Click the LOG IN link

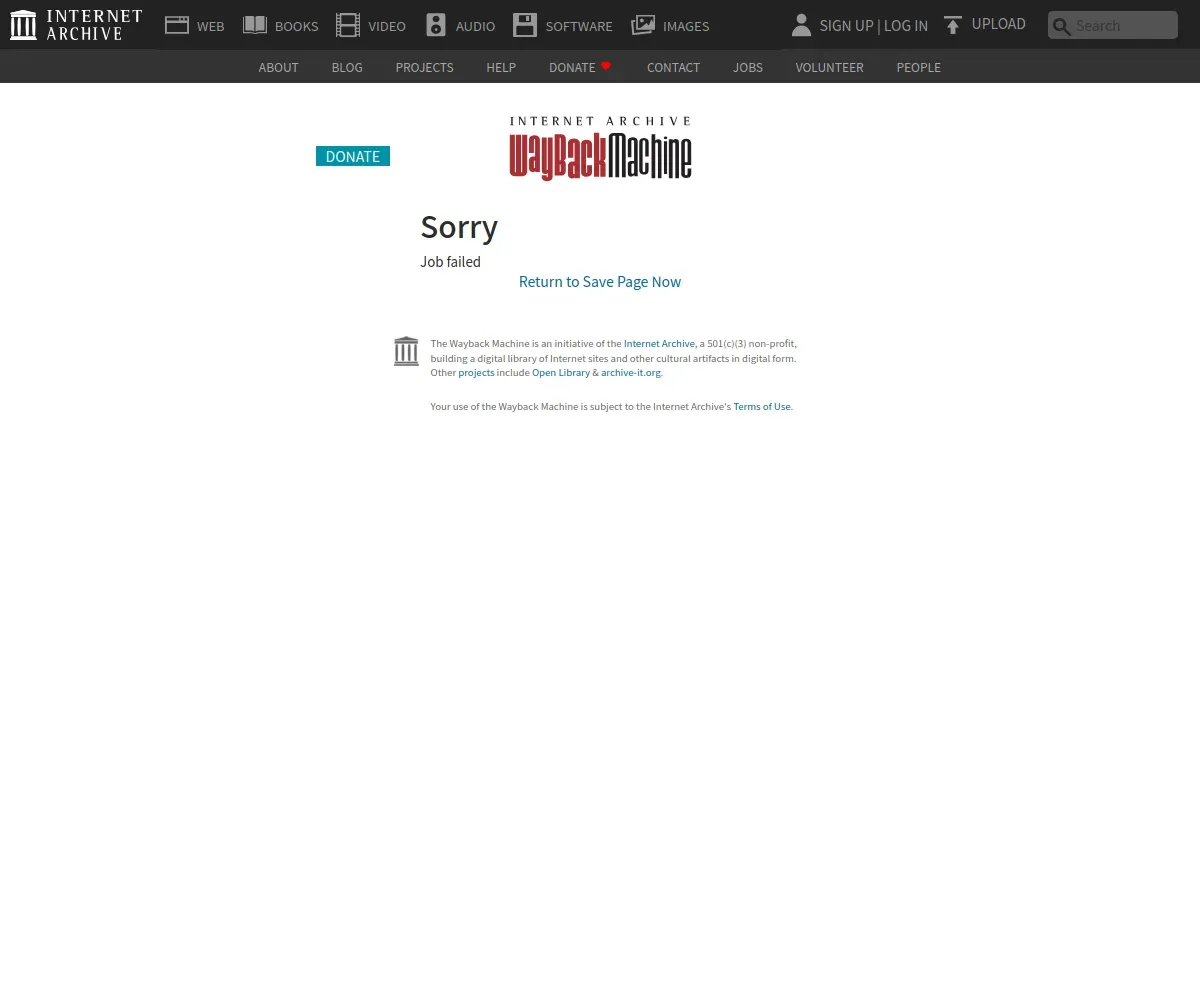coord(906,26)
